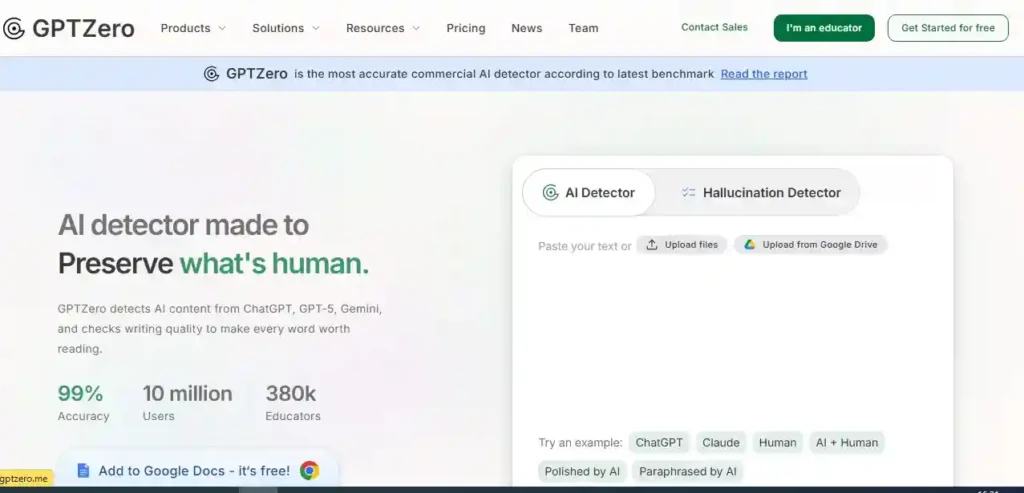The width and height of the screenshot is (1024, 493).
Task: Open the Team page
Action: click(x=583, y=28)
